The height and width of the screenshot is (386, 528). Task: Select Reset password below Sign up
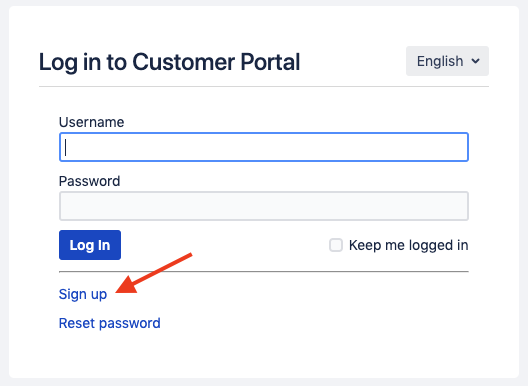(109, 323)
